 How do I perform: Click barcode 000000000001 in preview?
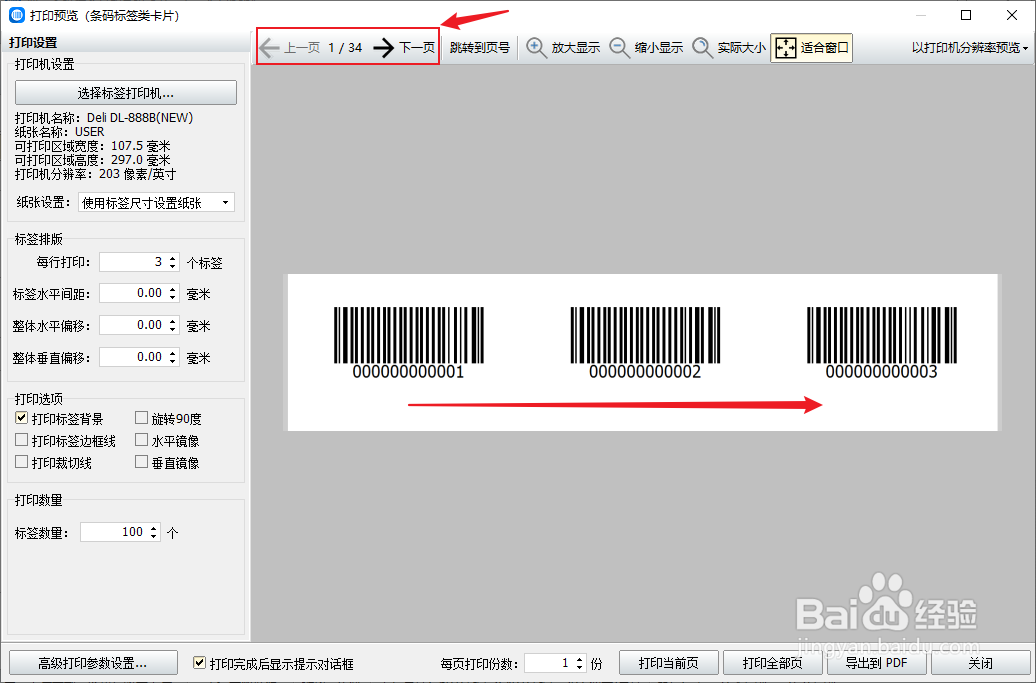pos(409,342)
